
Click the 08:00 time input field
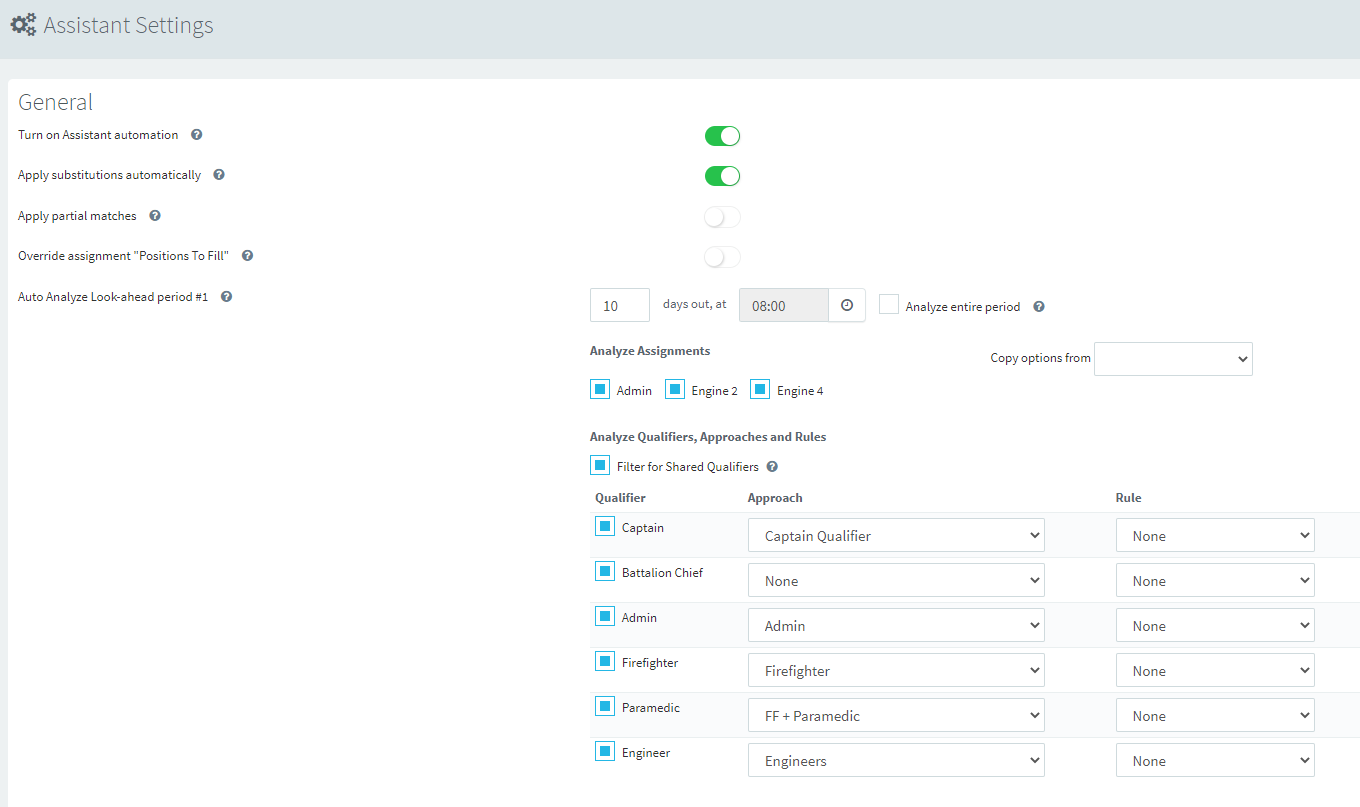point(784,306)
